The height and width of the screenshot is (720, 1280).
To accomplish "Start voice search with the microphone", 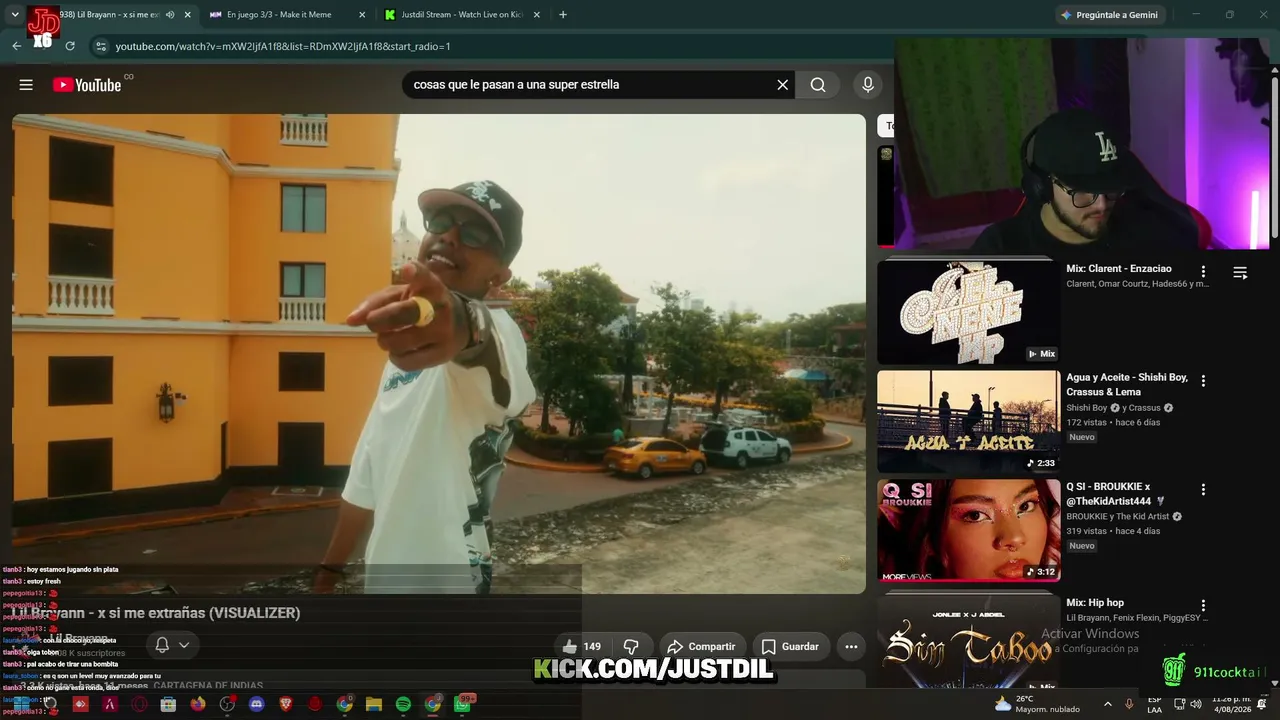I will 868,85.
